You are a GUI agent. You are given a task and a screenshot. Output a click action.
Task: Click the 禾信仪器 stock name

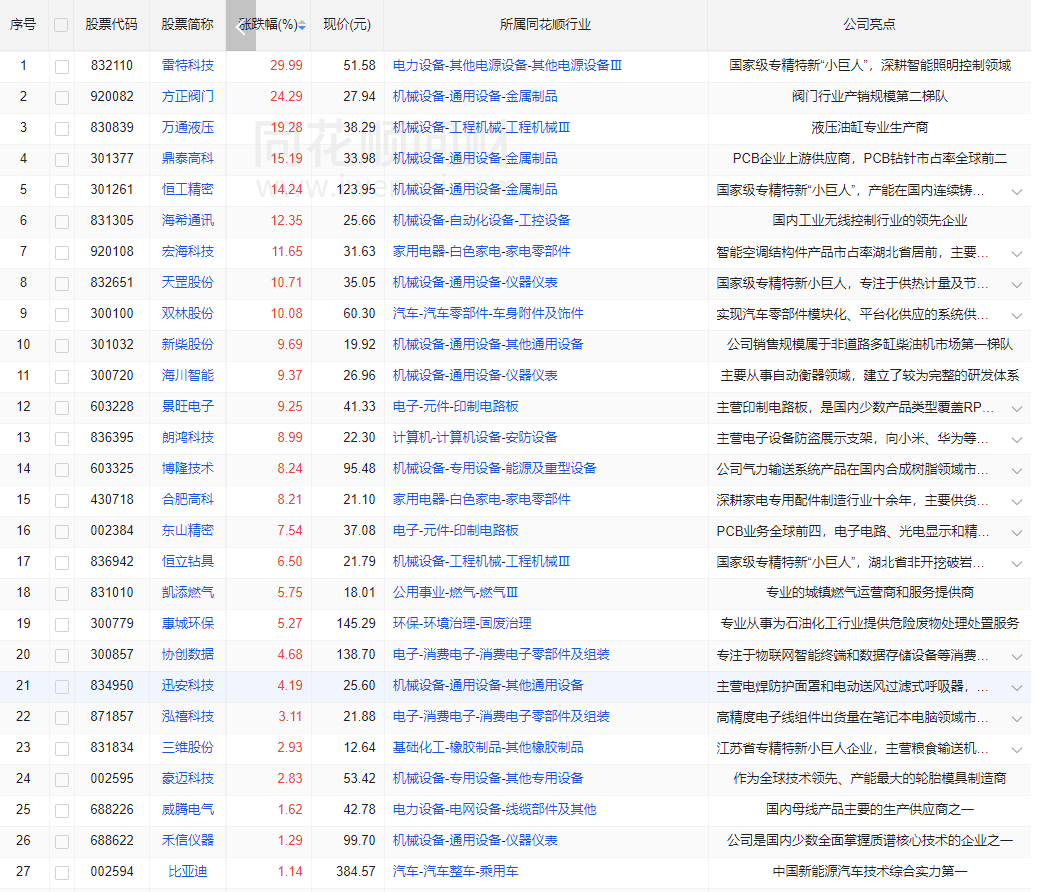pyautogui.click(x=188, y=840)
